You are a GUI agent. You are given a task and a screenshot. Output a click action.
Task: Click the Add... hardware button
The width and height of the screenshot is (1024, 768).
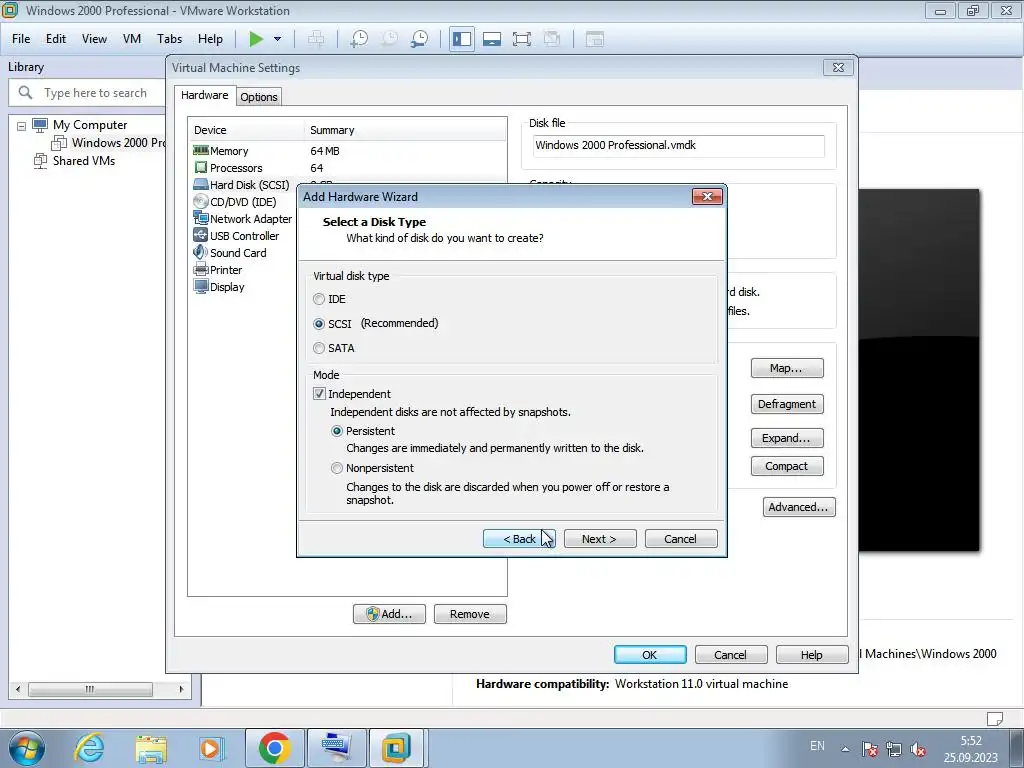(389, 614)
